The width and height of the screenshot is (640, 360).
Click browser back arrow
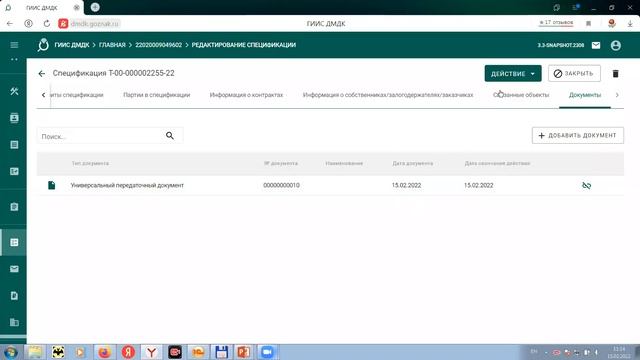[x=10, y=24]
